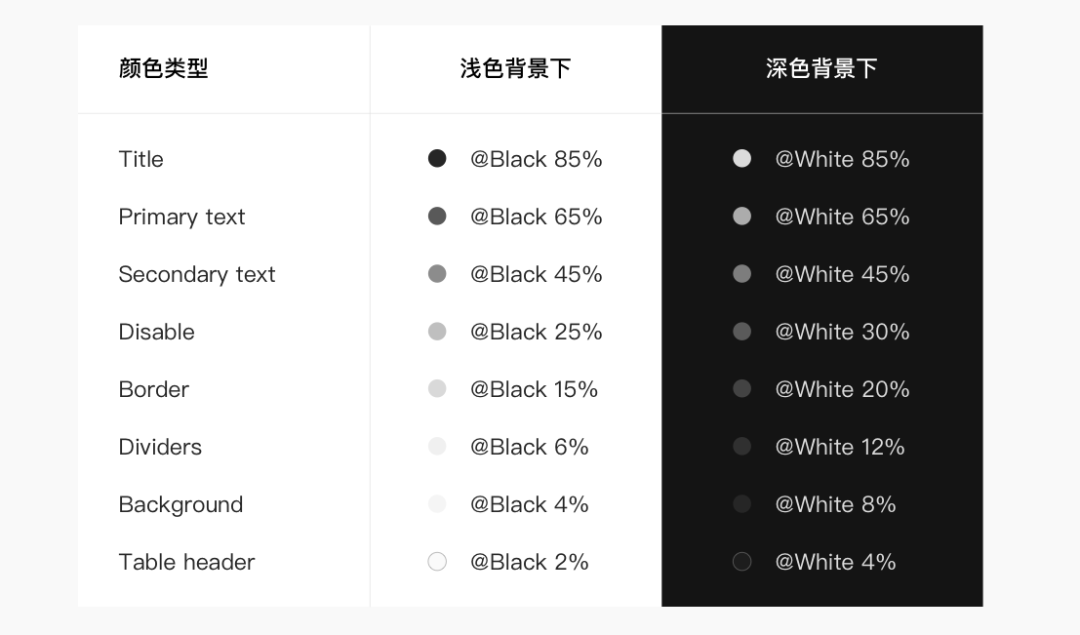Click the @White 12% label text
1080x635 pixels.
pos(840,447)
